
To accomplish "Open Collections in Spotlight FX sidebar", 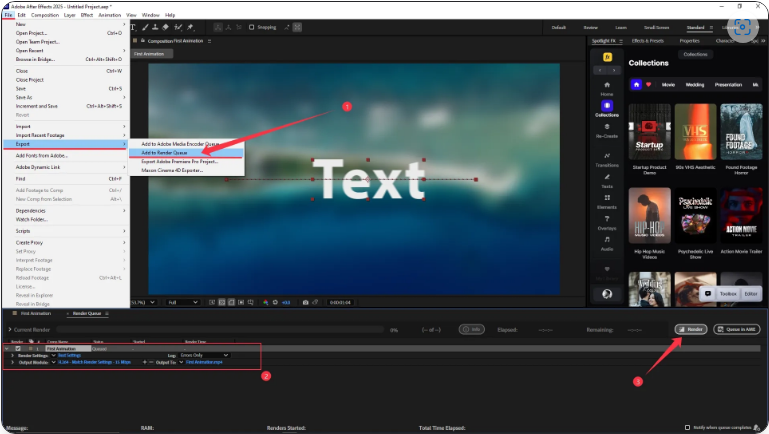I will (x=607, y=109).
